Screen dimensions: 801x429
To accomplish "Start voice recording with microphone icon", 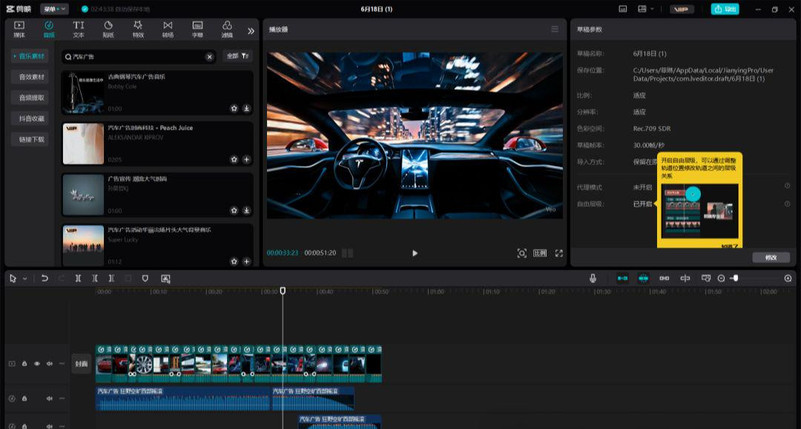I will pyautogui.click(x=593, y=278).
